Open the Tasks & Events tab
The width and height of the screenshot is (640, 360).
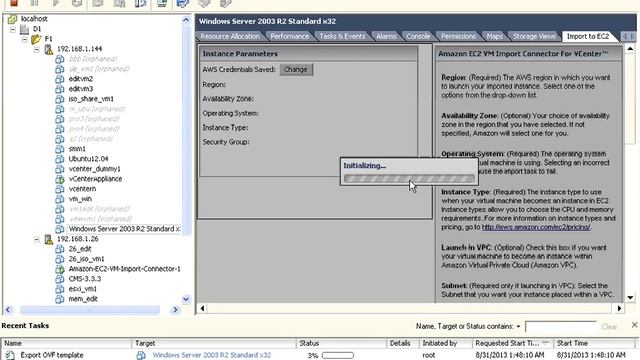click(342, 36)
